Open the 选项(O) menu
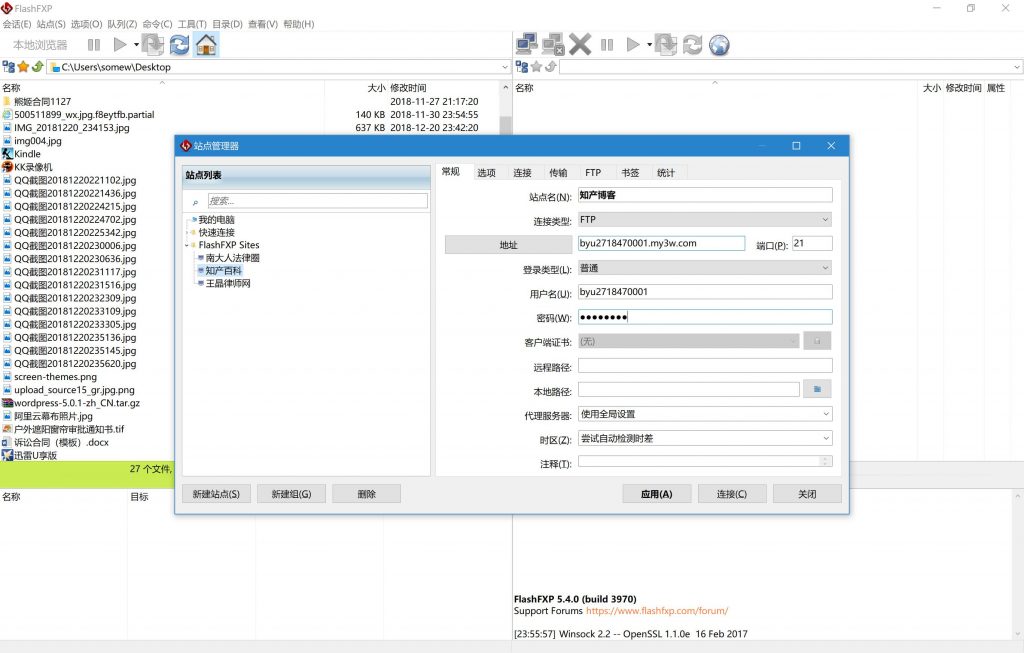 point(86,24)
